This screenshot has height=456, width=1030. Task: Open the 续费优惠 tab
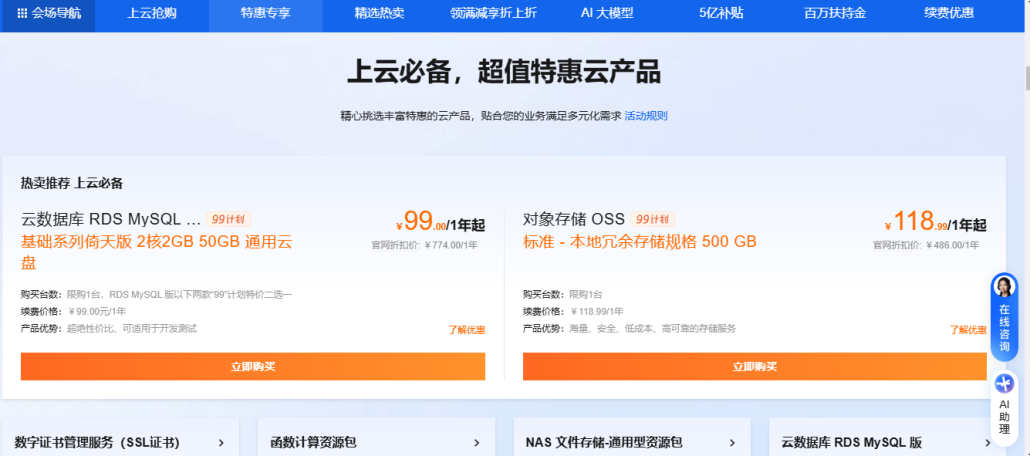click(x=949, y=13)
